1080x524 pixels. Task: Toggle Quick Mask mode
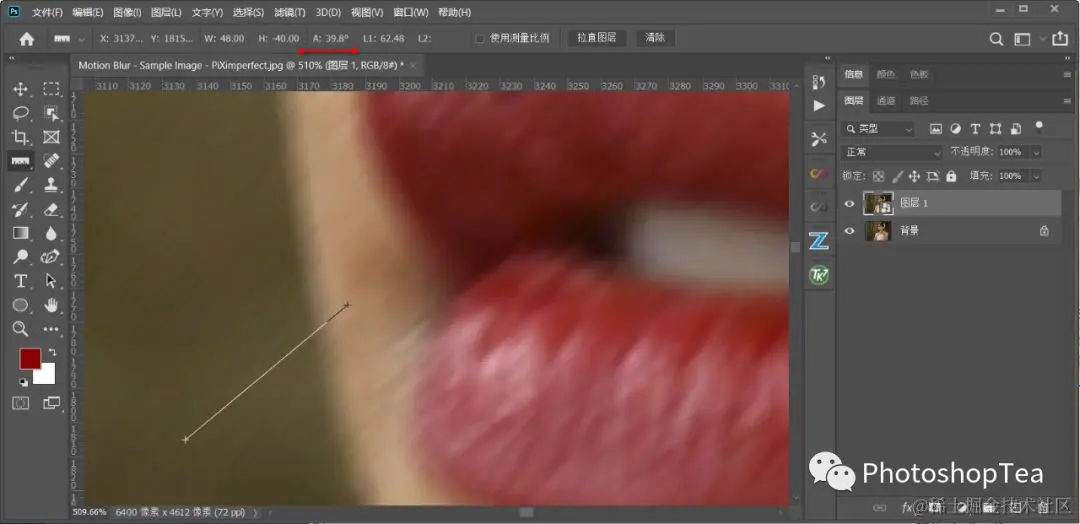click(21, 404)
